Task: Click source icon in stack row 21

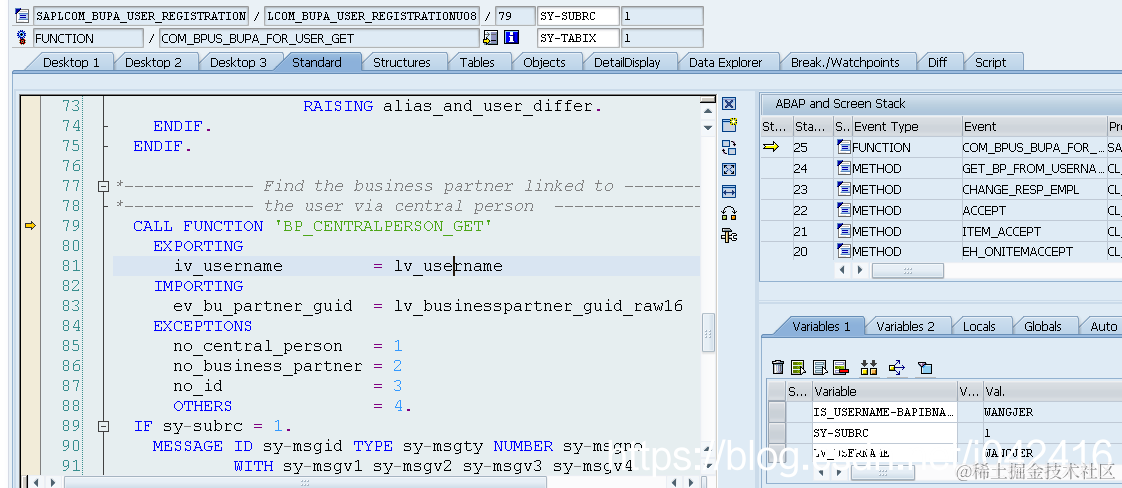Action: [x=844, y=230]
